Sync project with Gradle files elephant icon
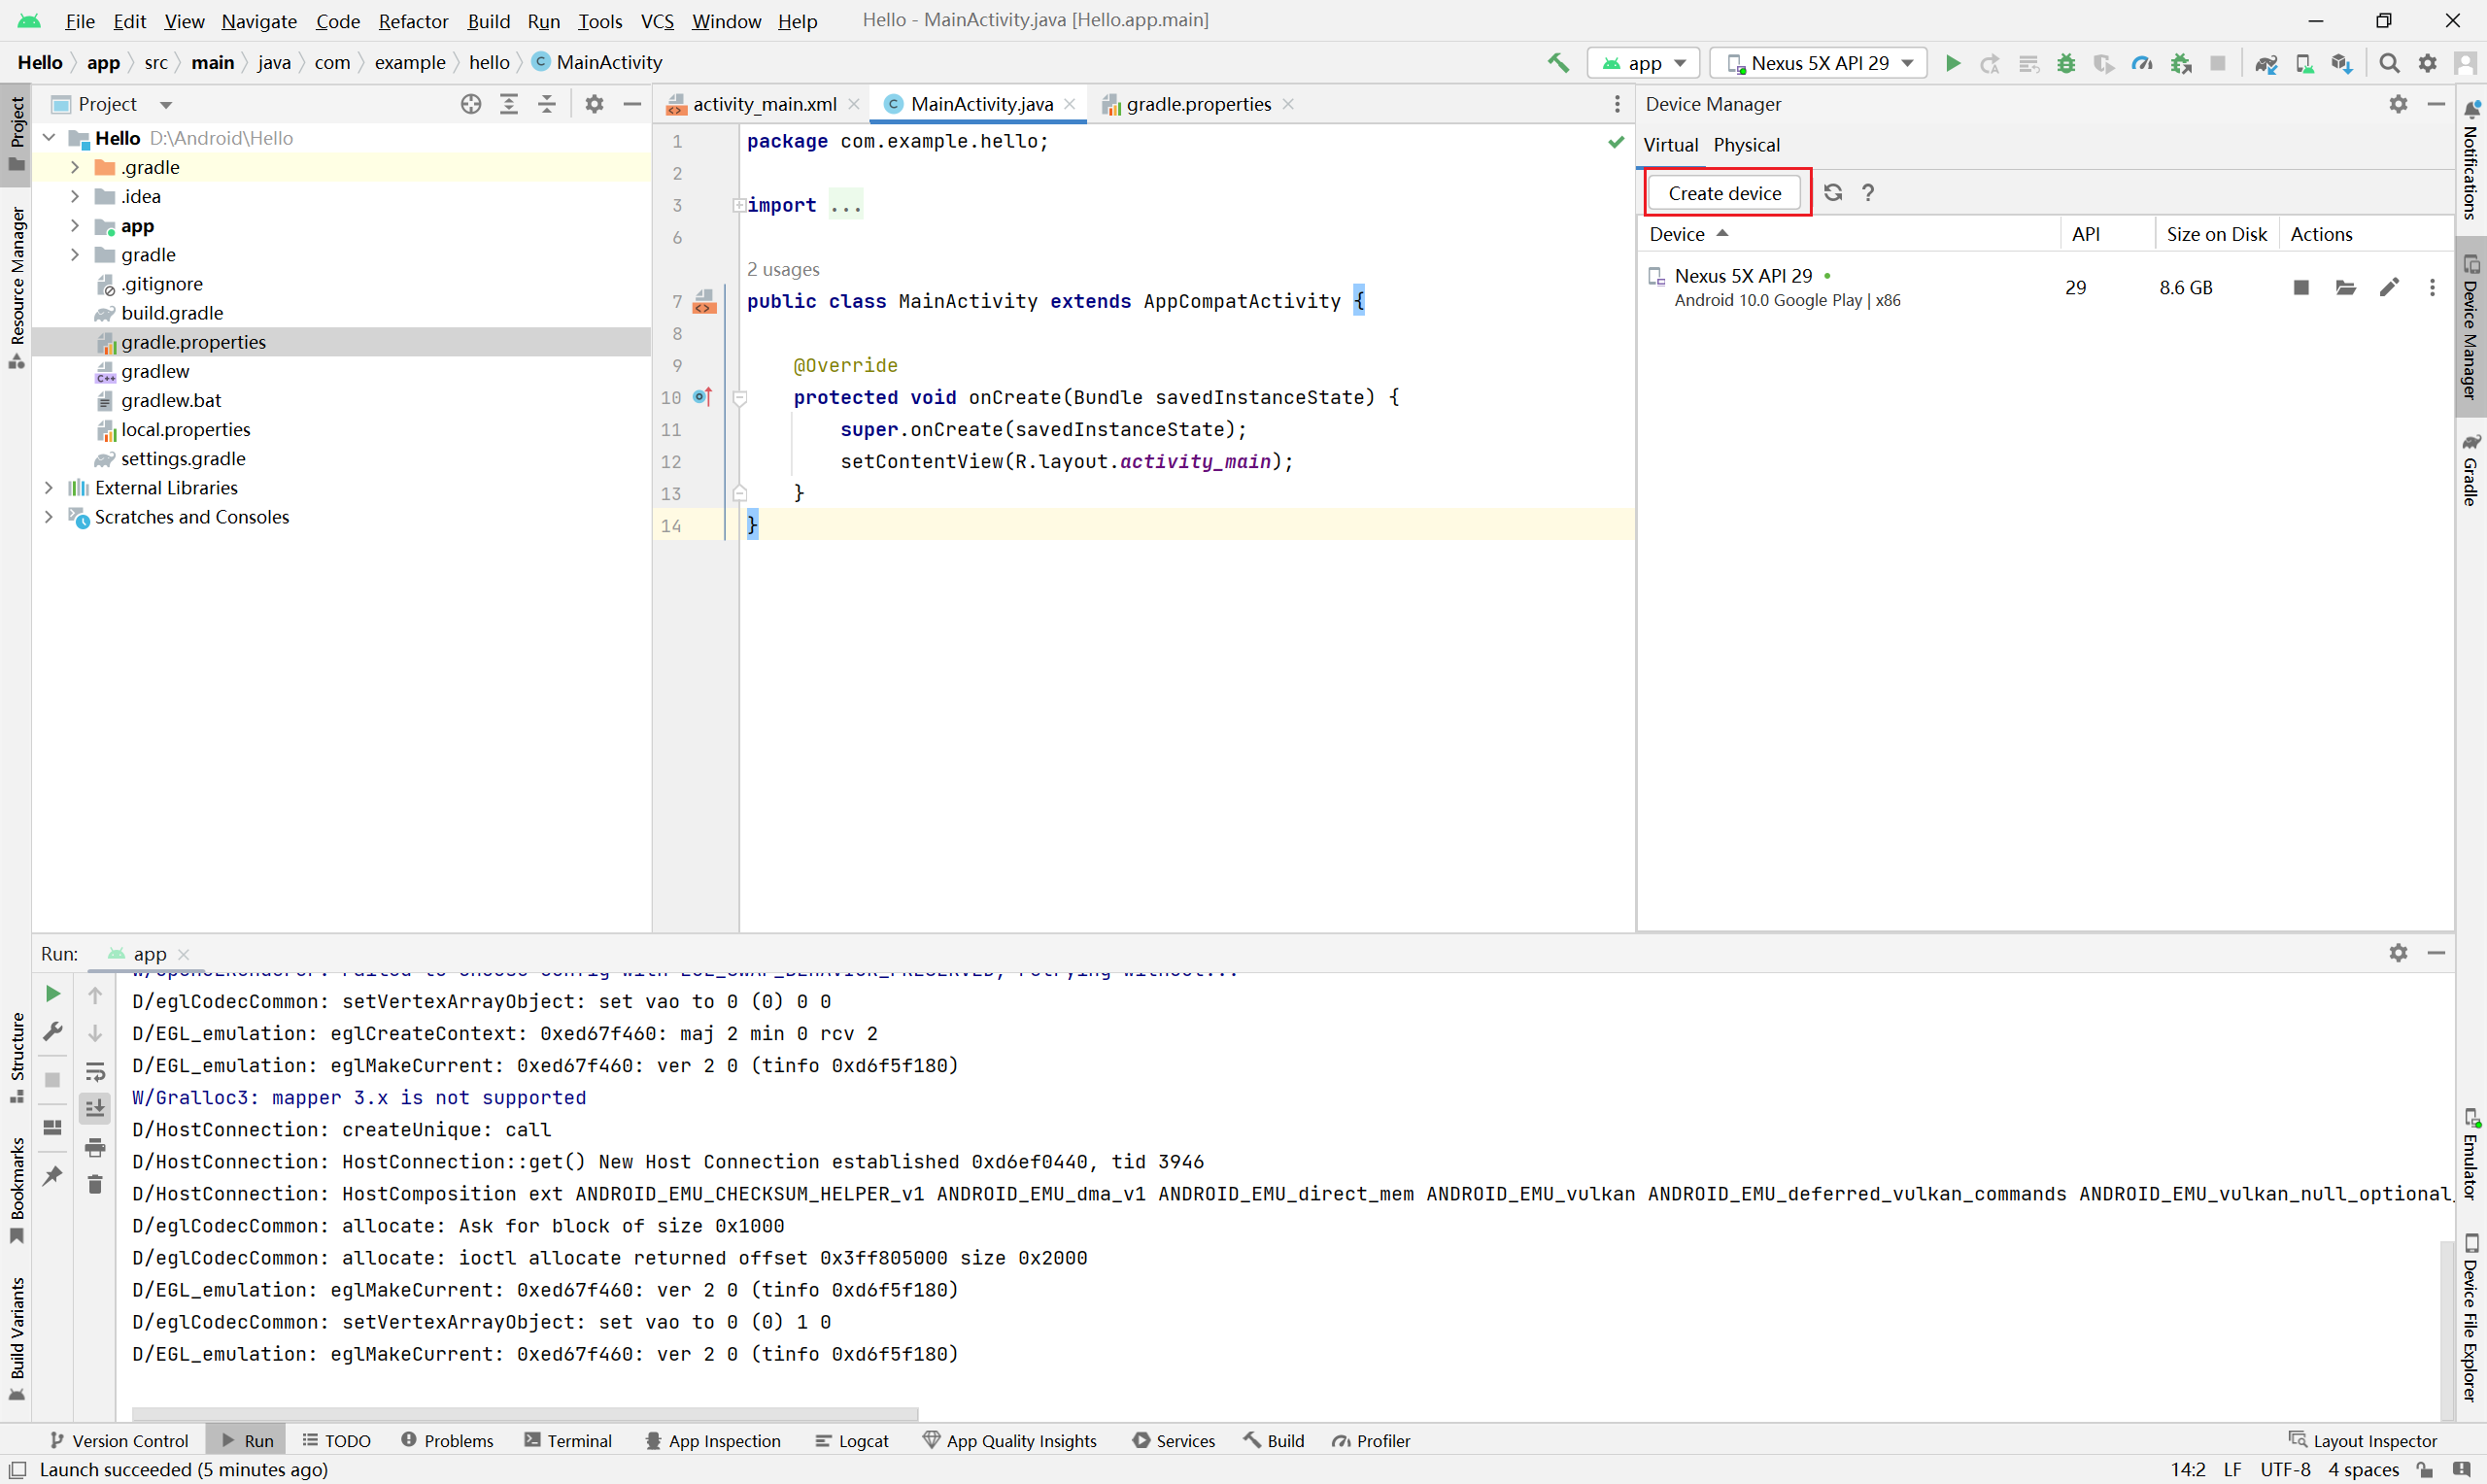Viewport: 2487px width, 1484px height. pos(2266,63)
